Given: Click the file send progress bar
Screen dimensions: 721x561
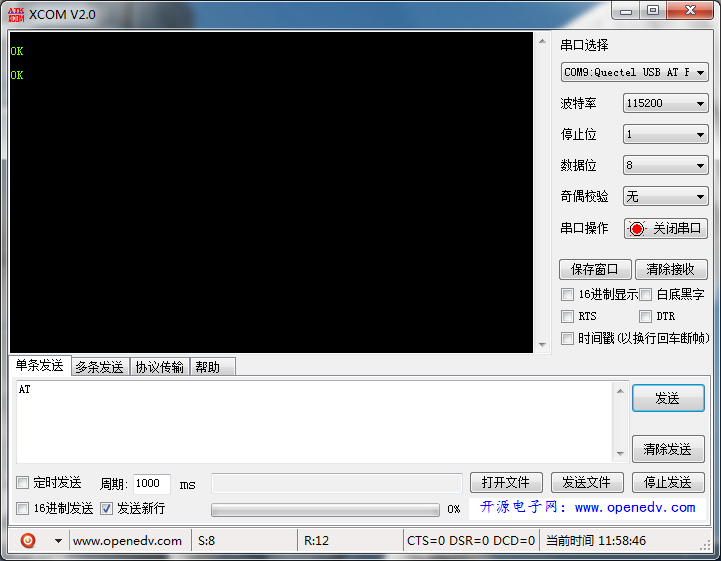Looking at the screenshot, I should 325,509.
